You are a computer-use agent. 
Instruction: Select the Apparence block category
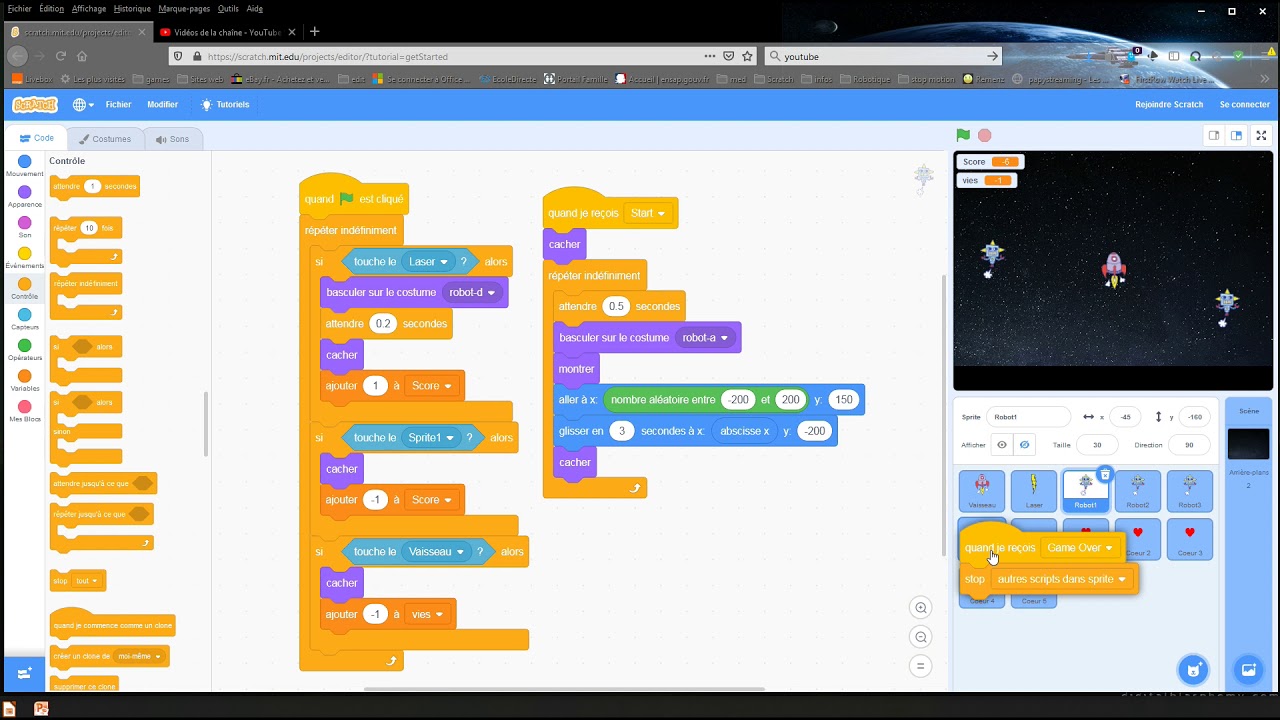pos(25,197)
